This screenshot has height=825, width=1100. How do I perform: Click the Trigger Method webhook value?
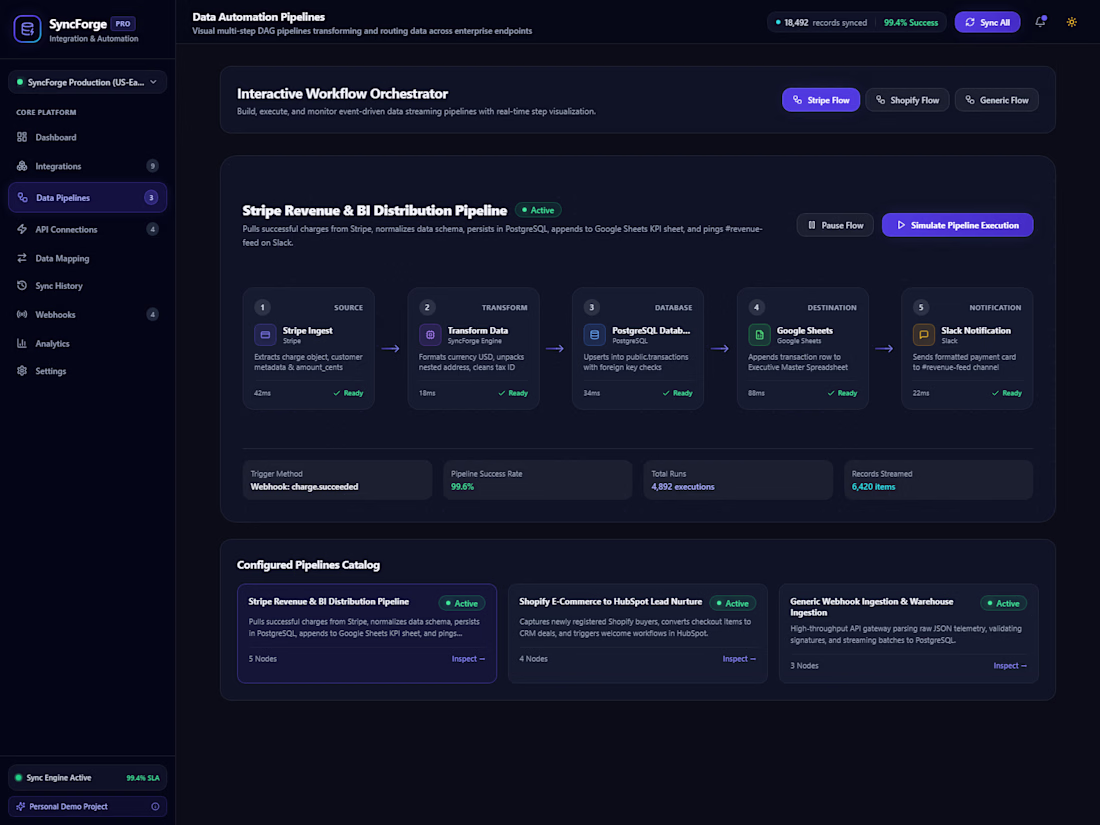coord(304,487)
